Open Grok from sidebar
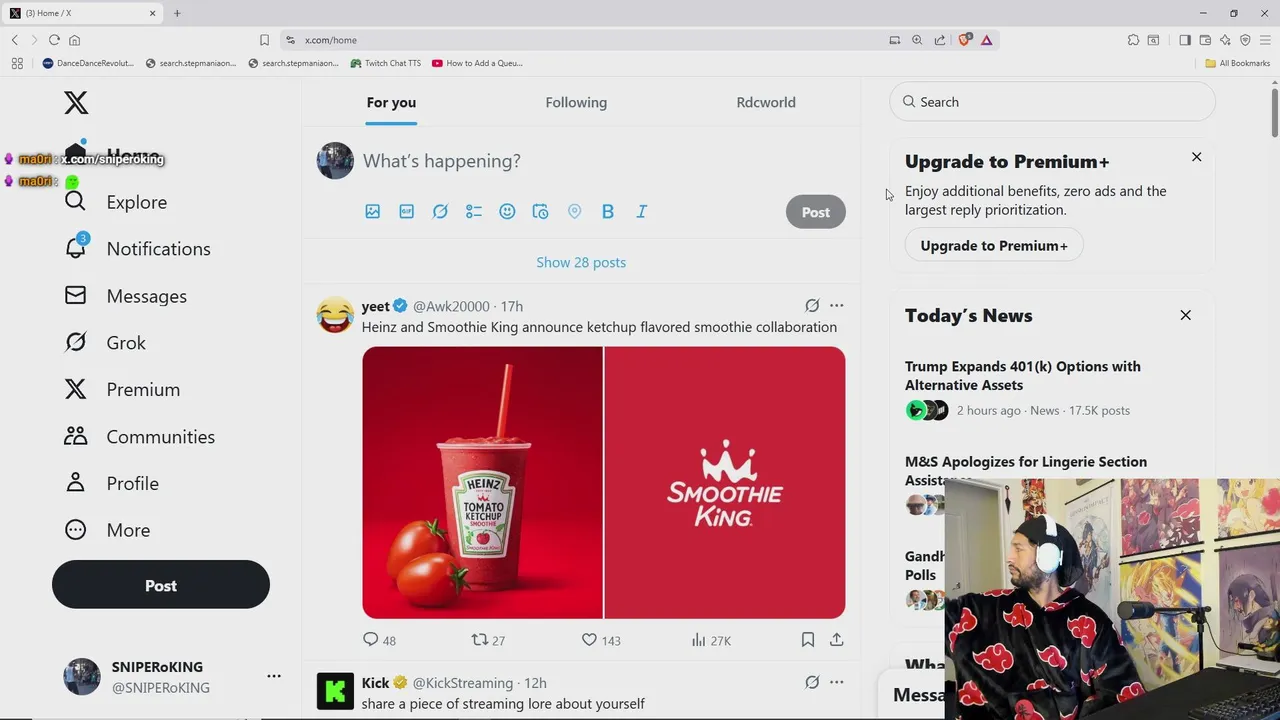 coord(105,343)
